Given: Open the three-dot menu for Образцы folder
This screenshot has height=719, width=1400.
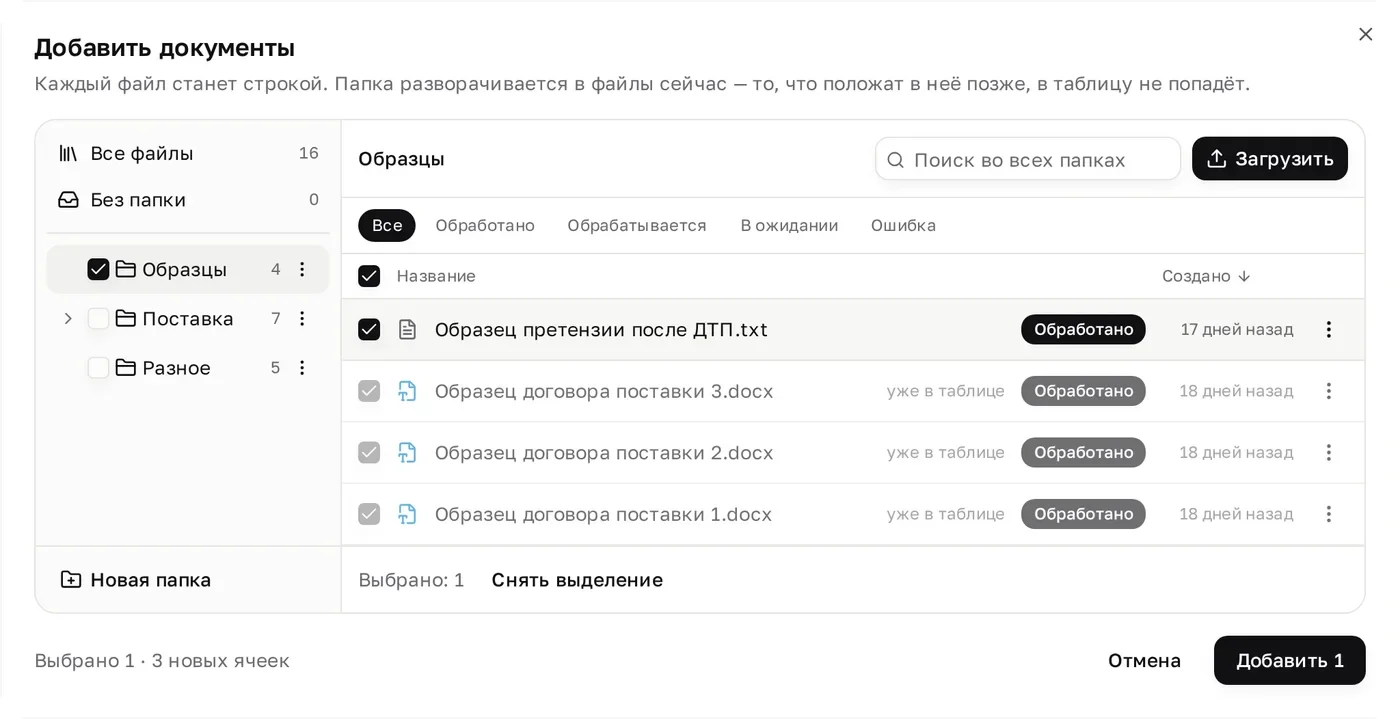Looking at the screenshot, I should (302, 269).
